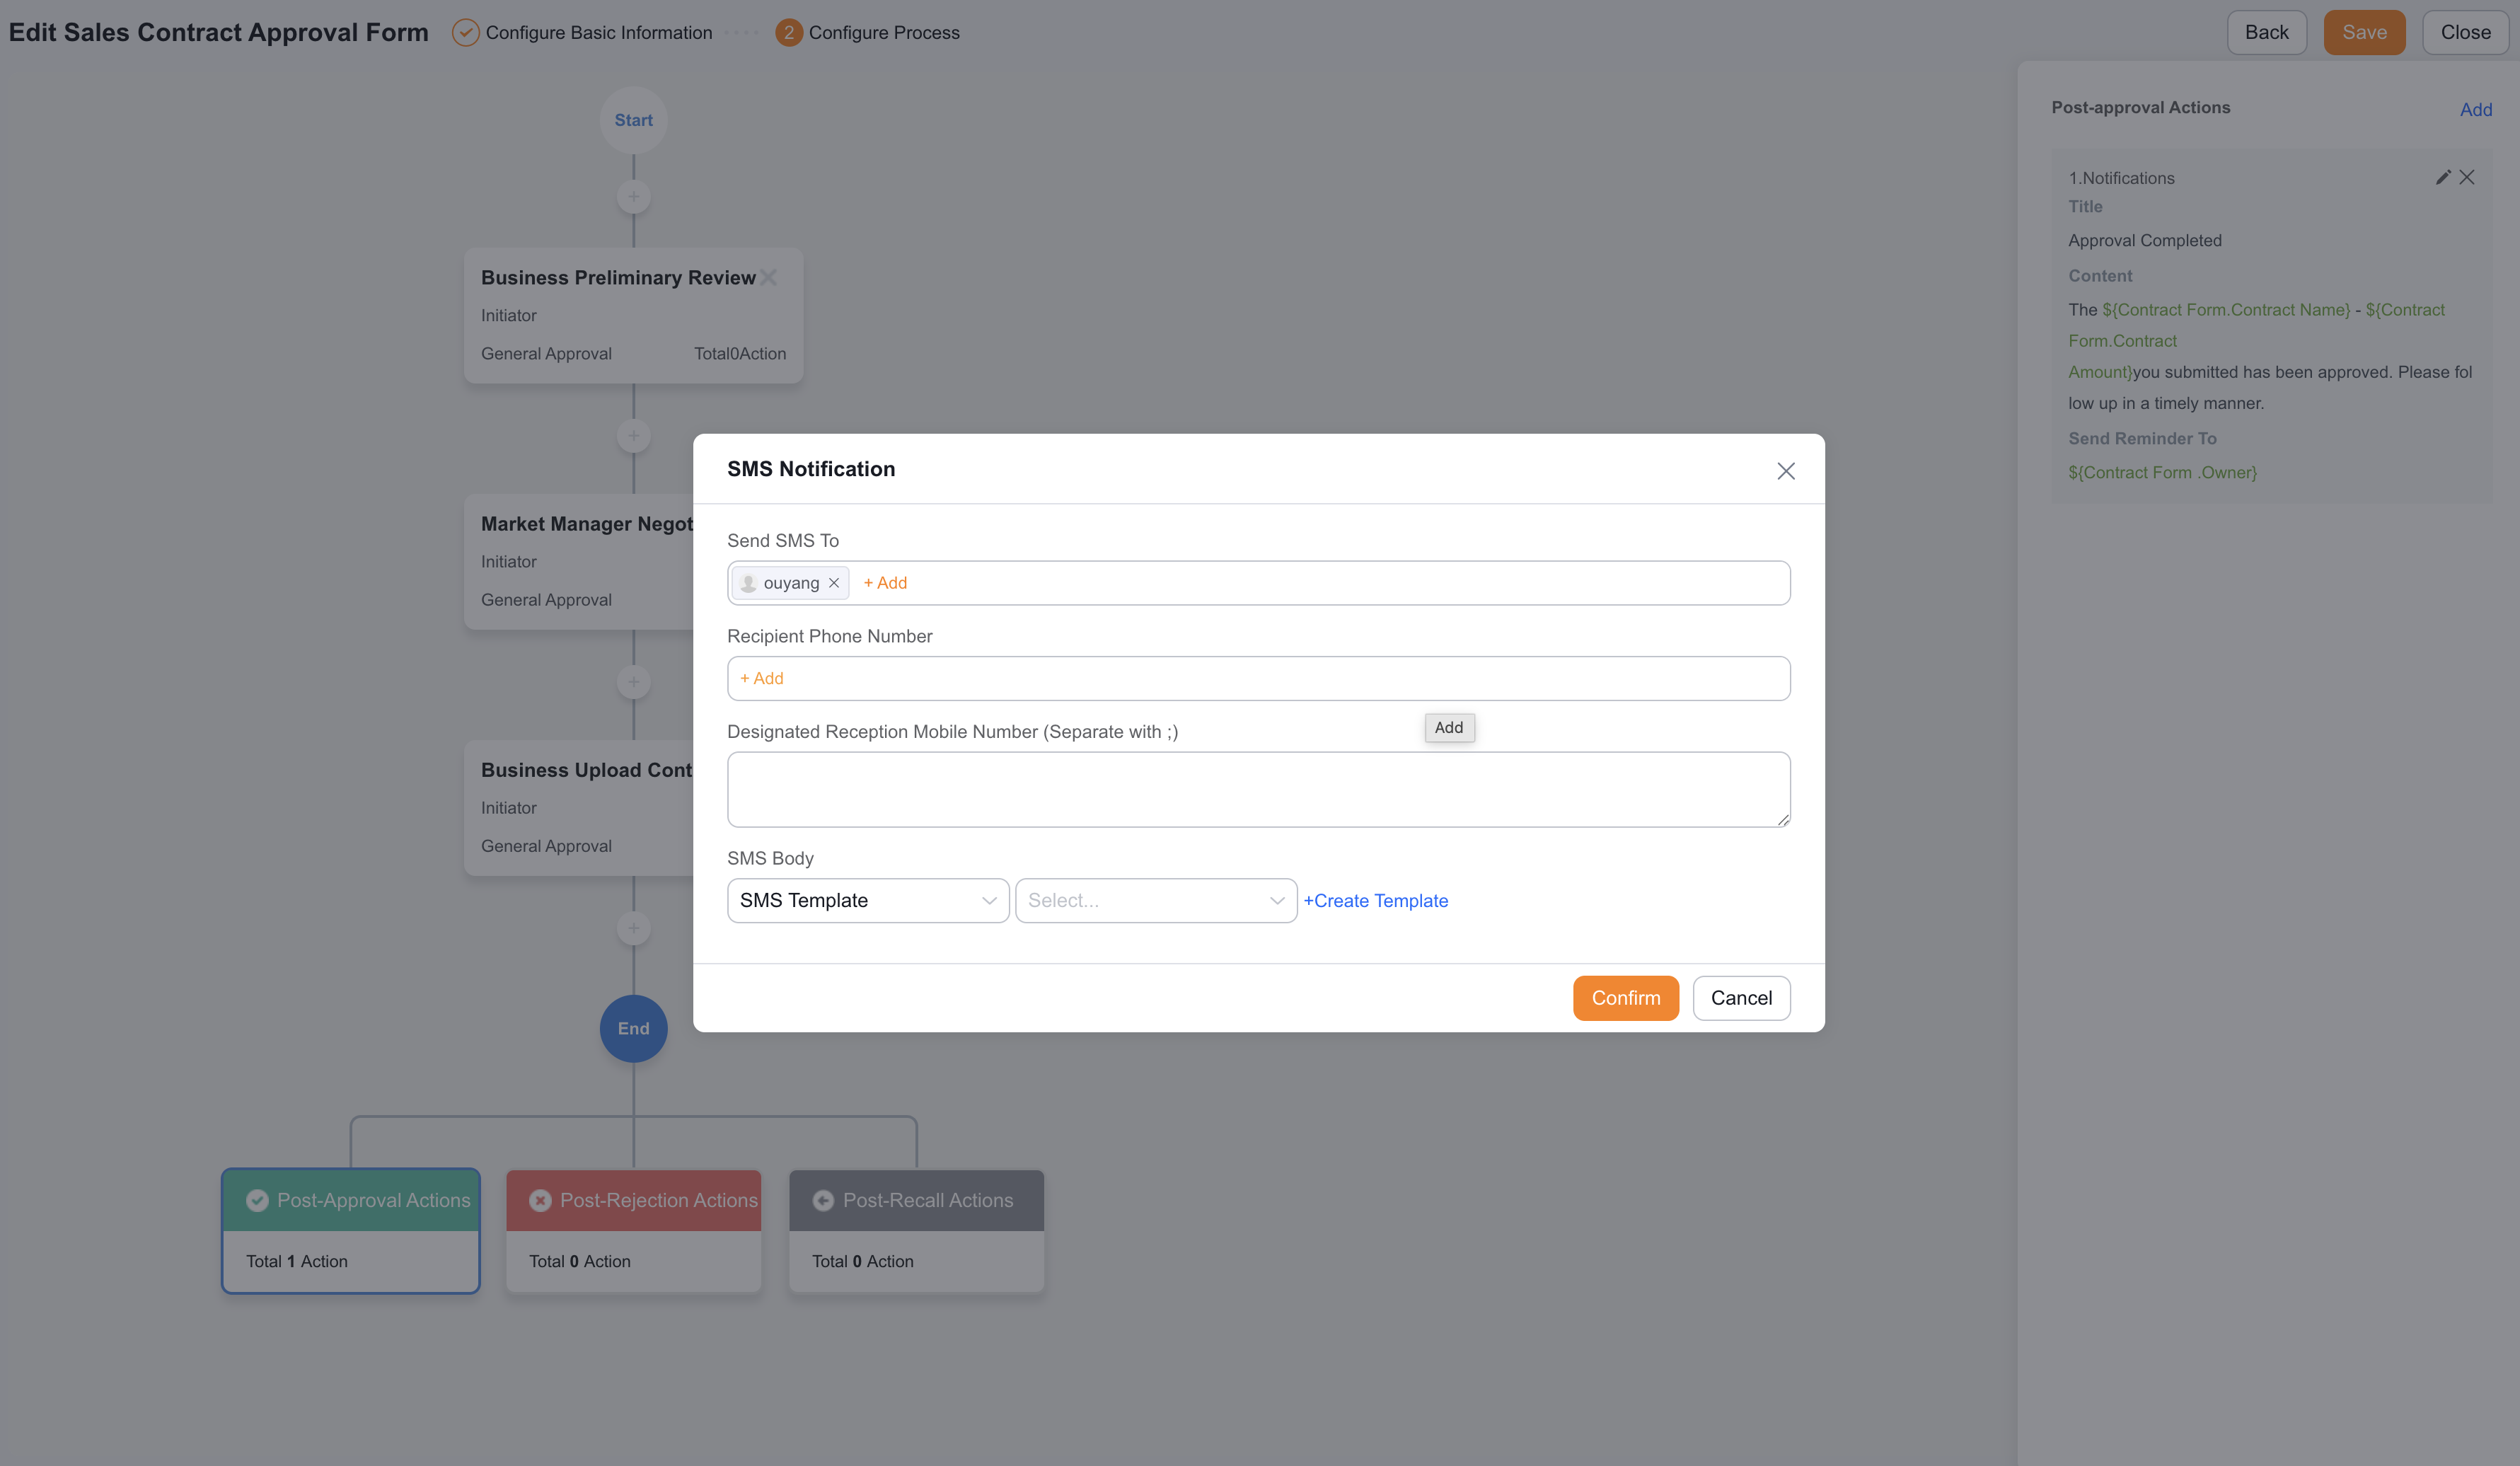Delete the Notifications action with X icon
Image resolution: width=2520 pixels, height=1466 pixels.
pyautogui.click(x=2467, y=177)
